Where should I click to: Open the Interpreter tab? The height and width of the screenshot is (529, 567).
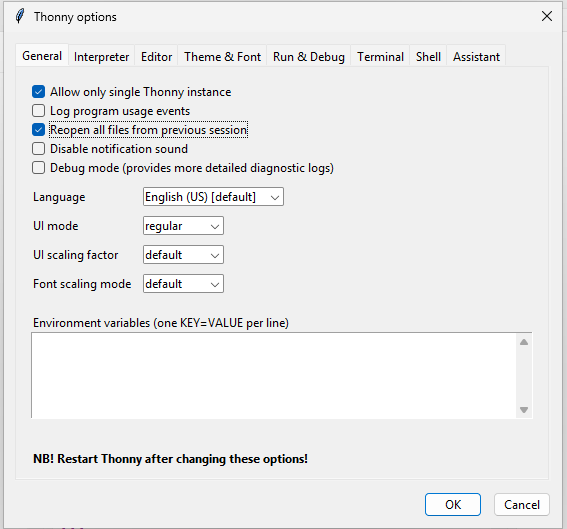click(101, 57)
